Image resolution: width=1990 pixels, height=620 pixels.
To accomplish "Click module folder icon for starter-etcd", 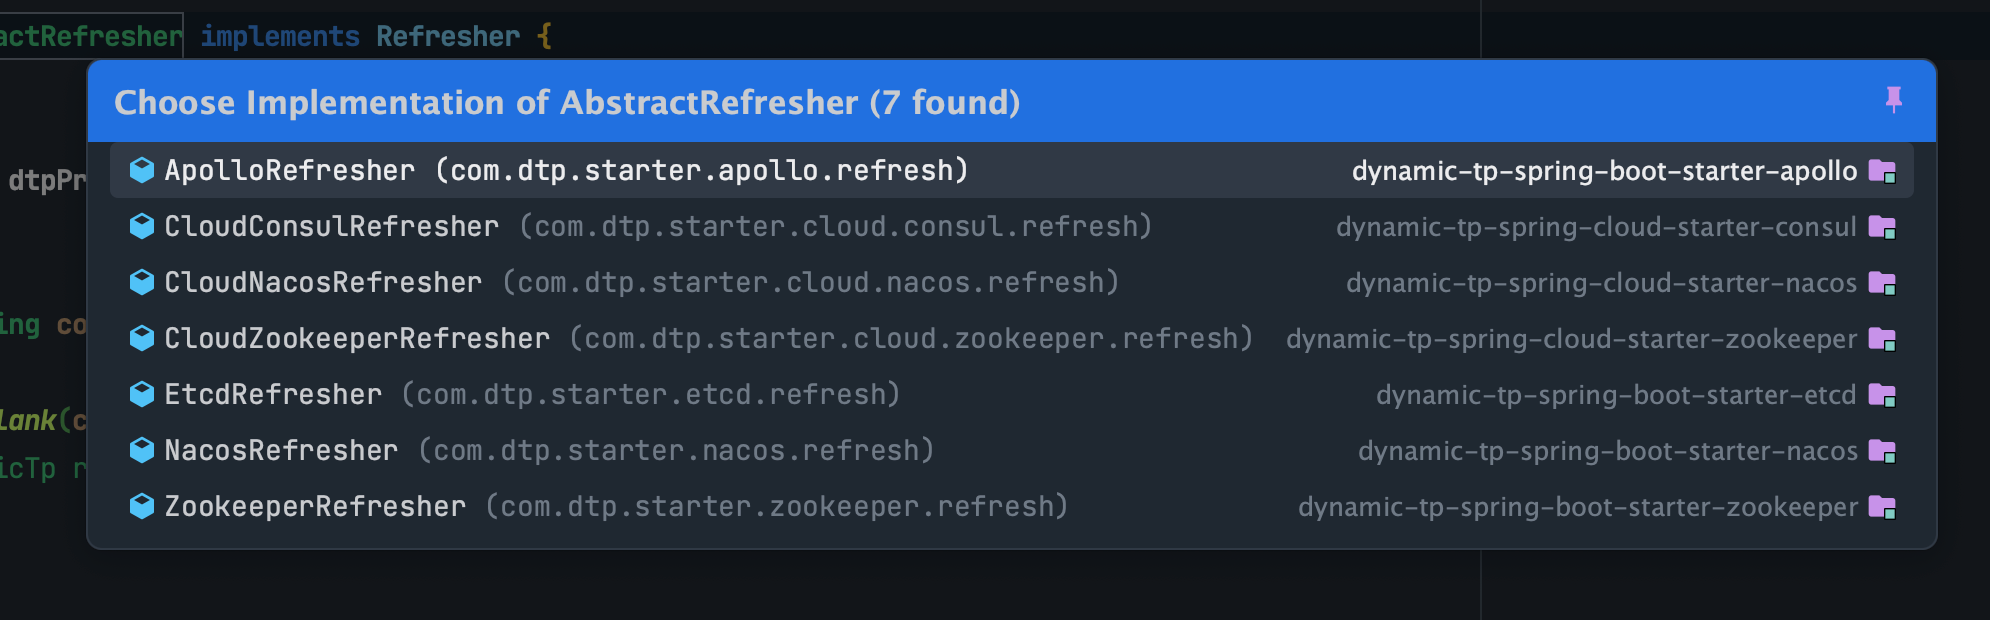I will tap(1882, 395).
